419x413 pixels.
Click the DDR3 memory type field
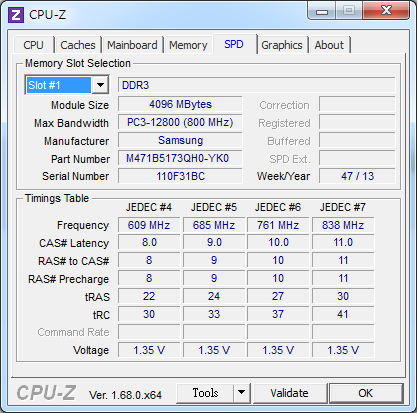coord(257,85)
